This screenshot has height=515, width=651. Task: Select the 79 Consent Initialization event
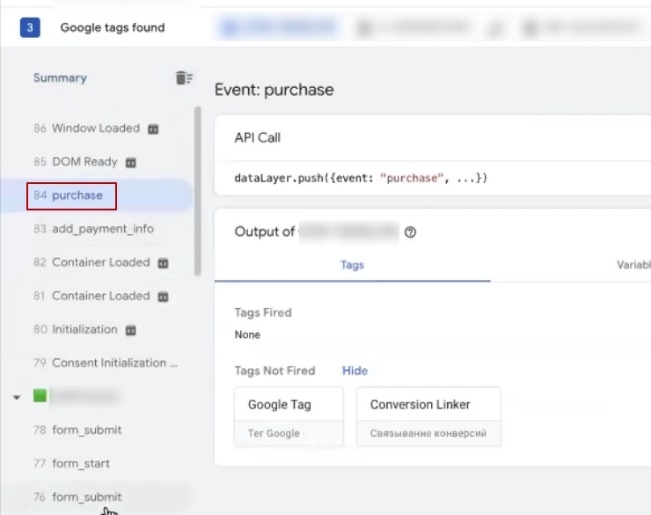click(x=106, y=363)
